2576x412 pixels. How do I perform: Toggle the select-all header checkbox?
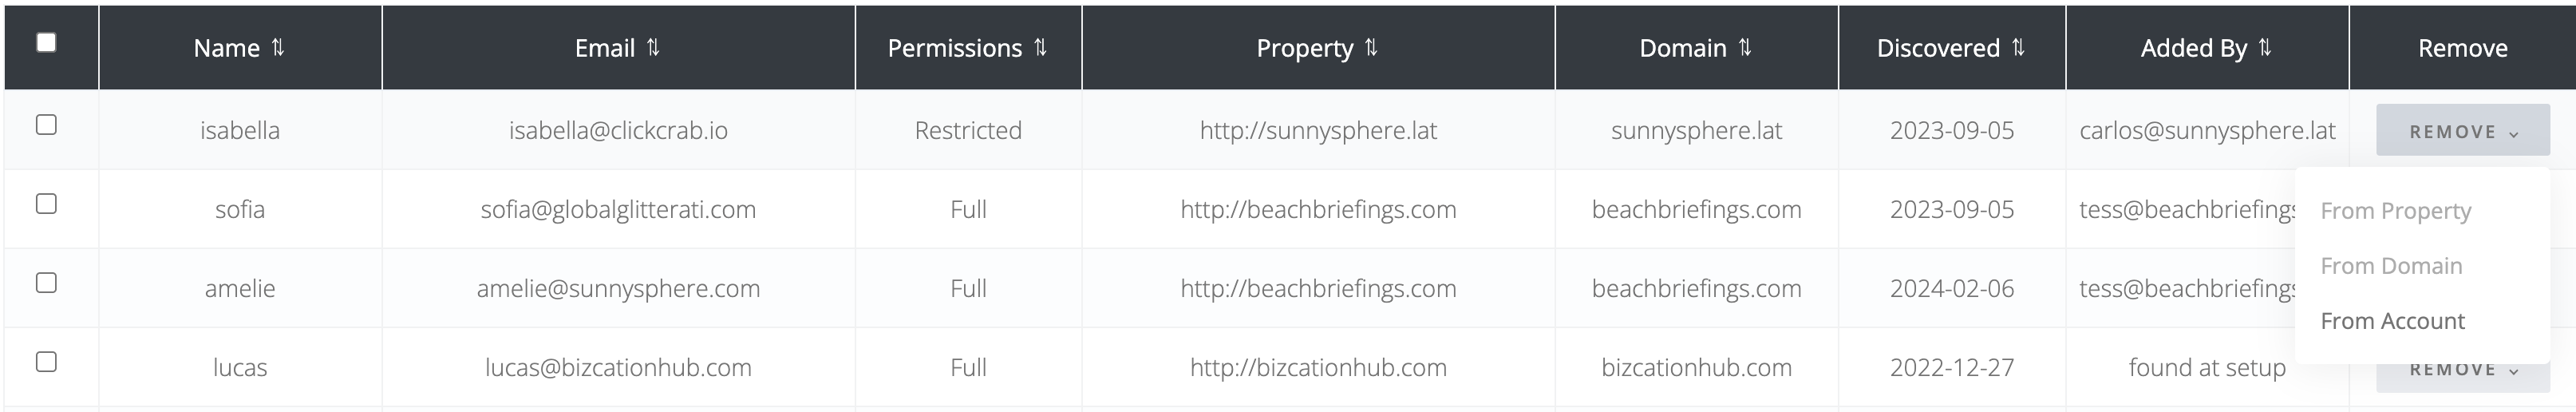click(46, 42)
